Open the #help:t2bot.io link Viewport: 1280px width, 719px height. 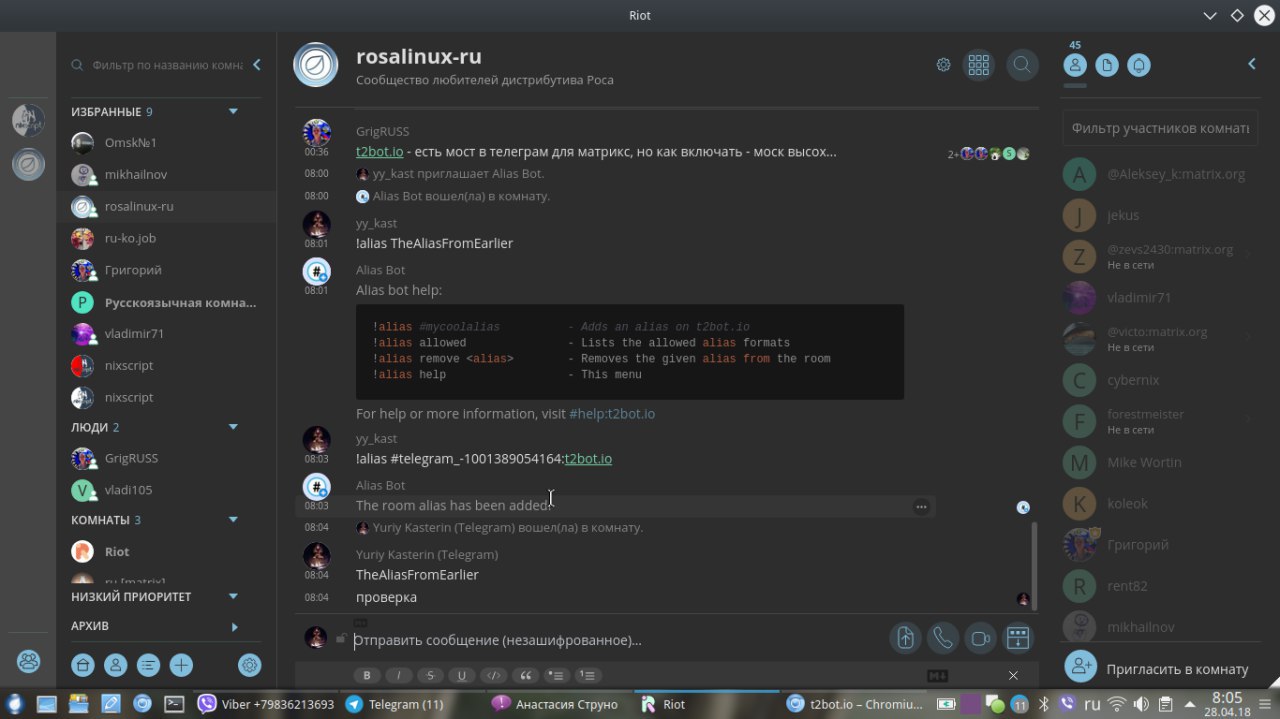click(x=612, y=414)
